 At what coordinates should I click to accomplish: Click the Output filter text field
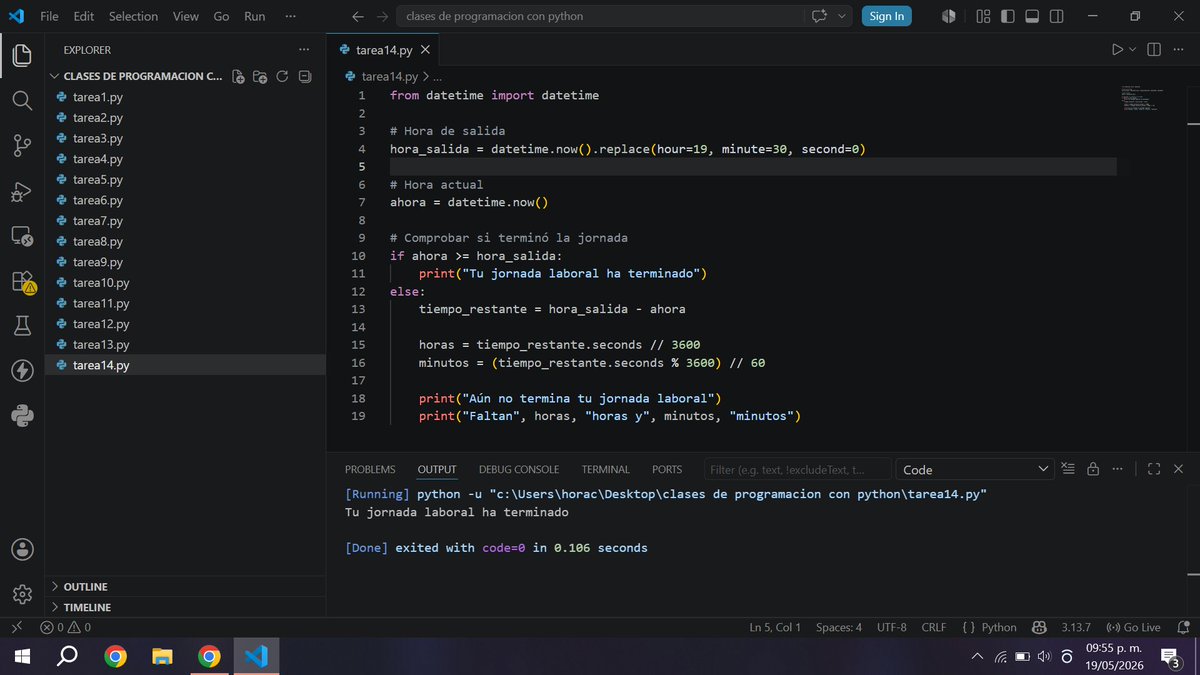point(797,469)
